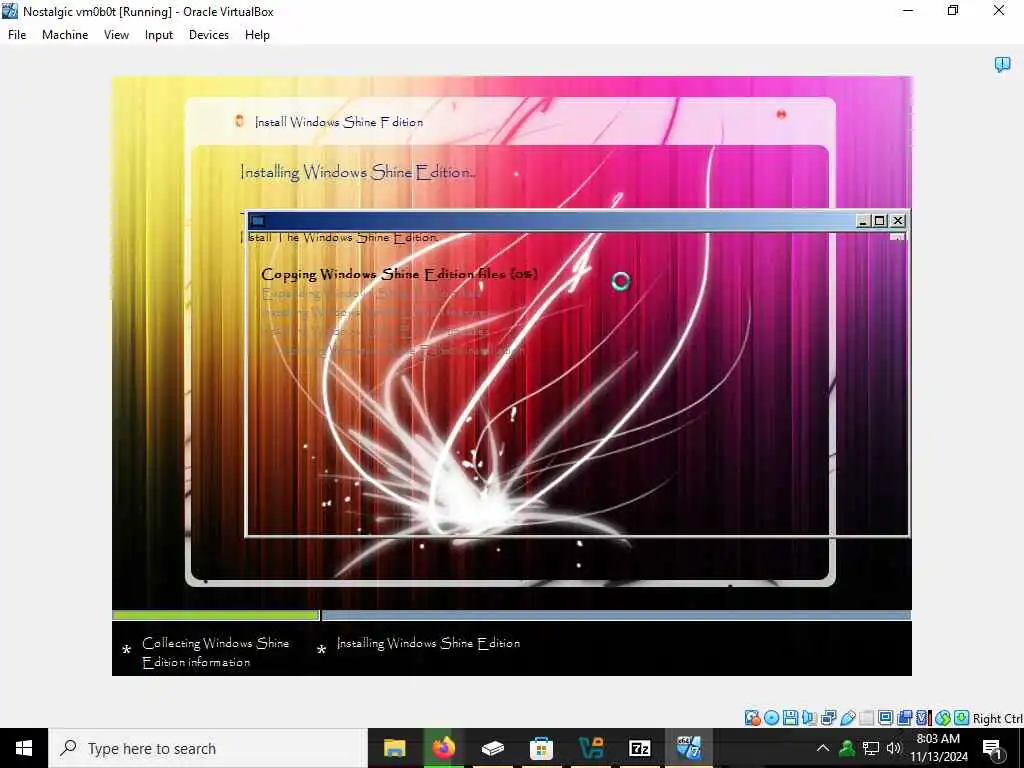
Task: Click the display settings indicator icon
Action: pyautogui.click(x=886, y=718)
